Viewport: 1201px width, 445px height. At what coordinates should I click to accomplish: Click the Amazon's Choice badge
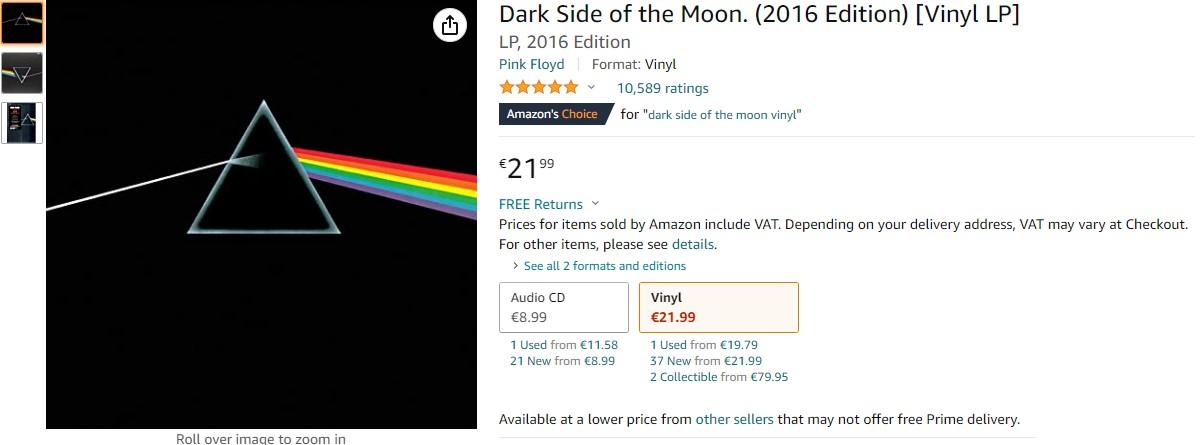point(552,114)
